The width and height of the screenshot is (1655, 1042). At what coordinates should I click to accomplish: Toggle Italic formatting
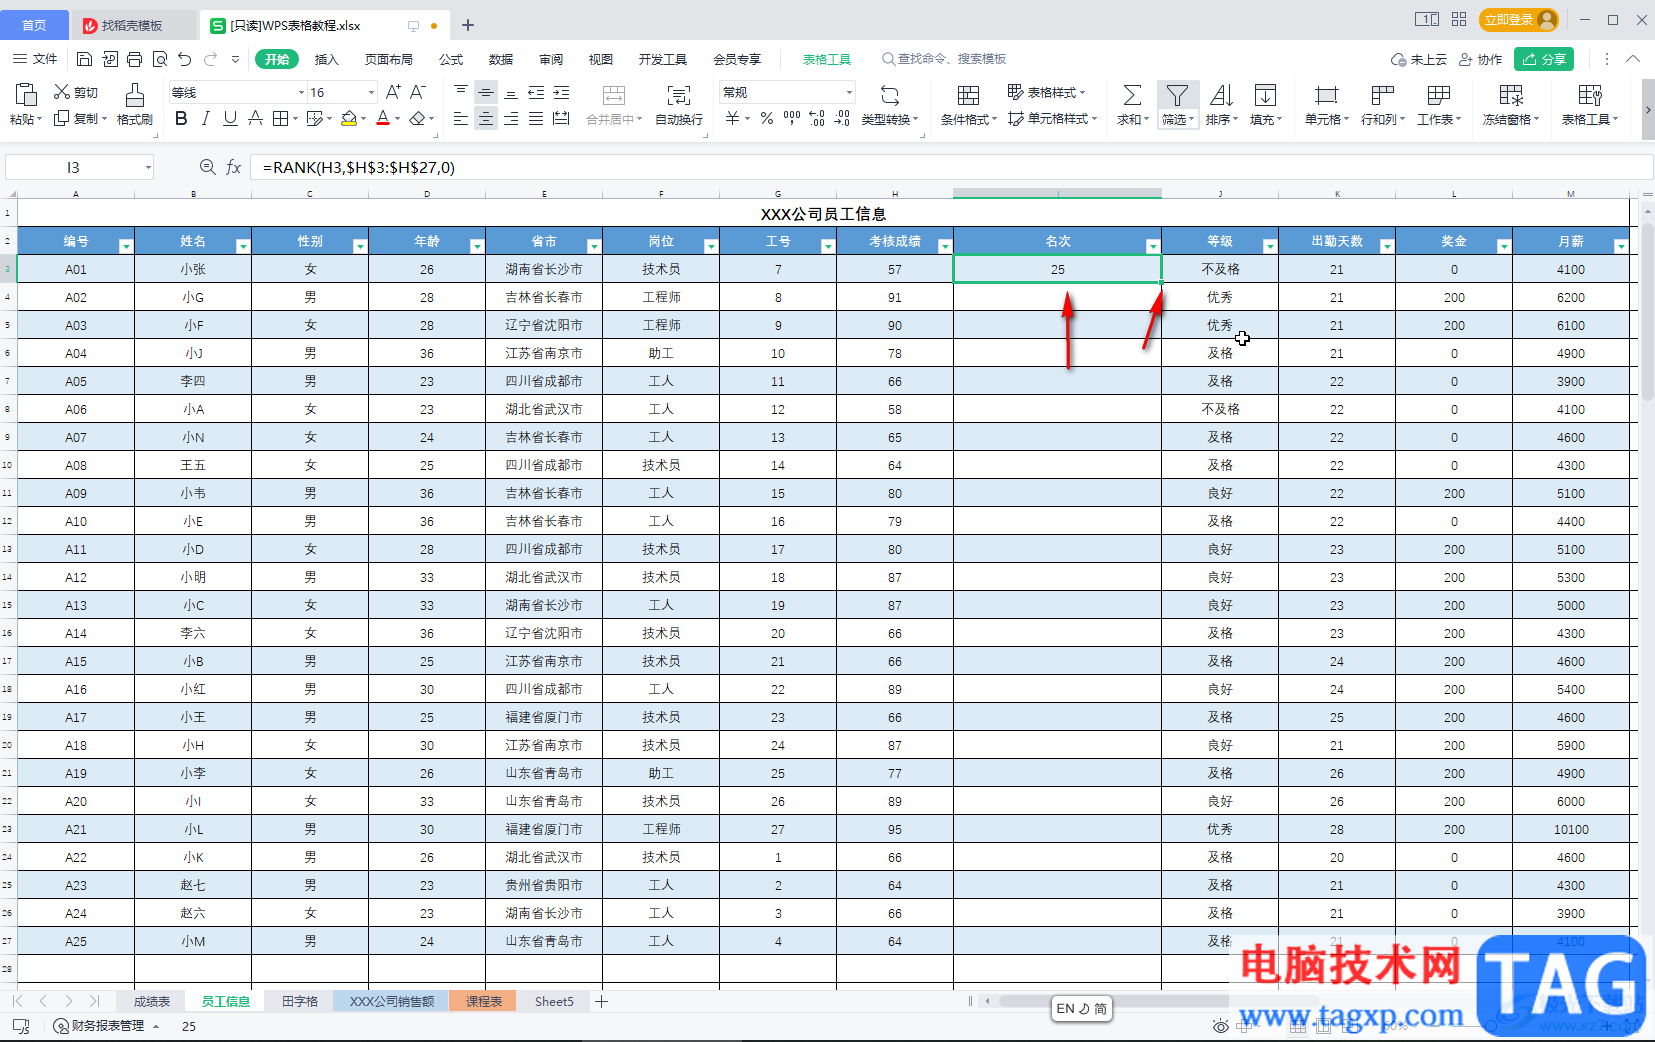(205, 118)
